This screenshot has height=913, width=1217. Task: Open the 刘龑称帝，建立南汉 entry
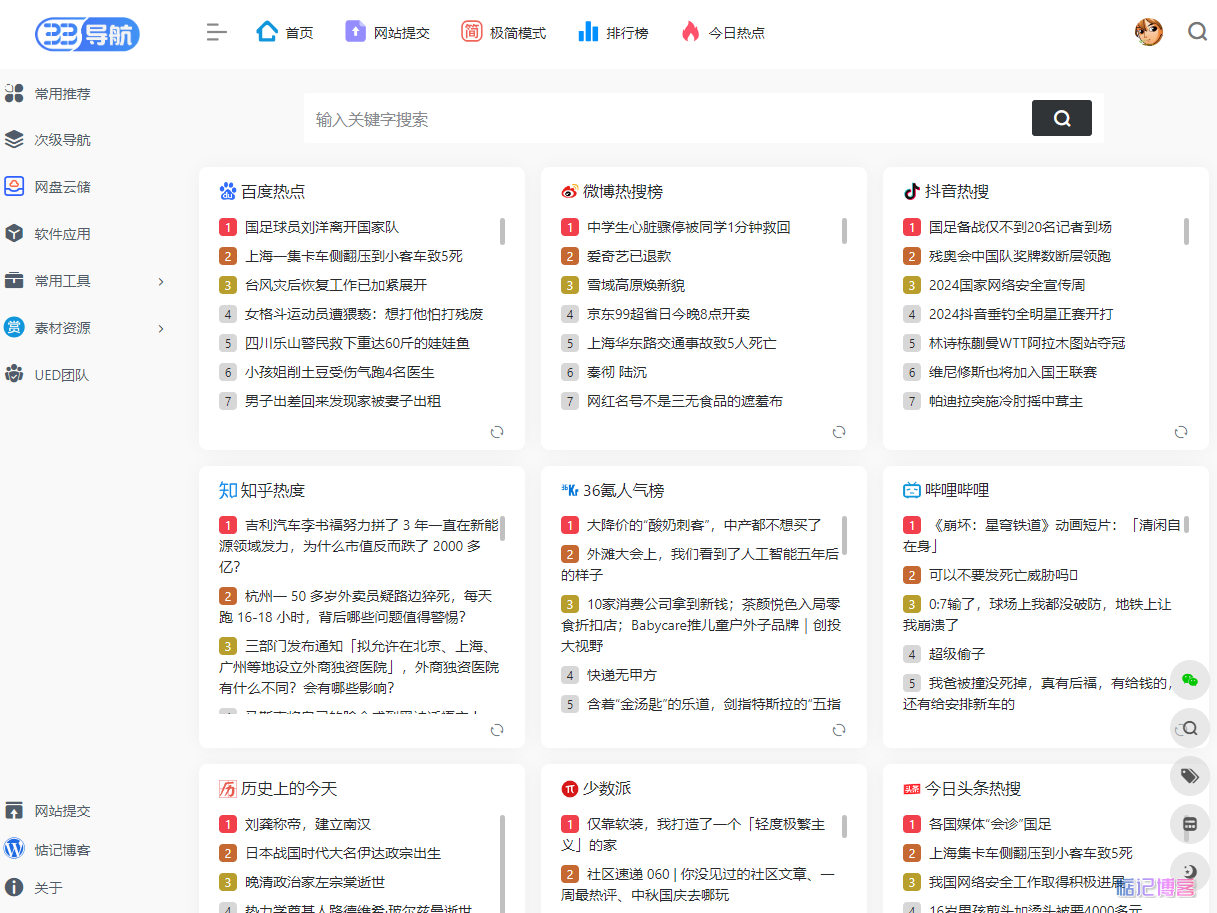308,824
